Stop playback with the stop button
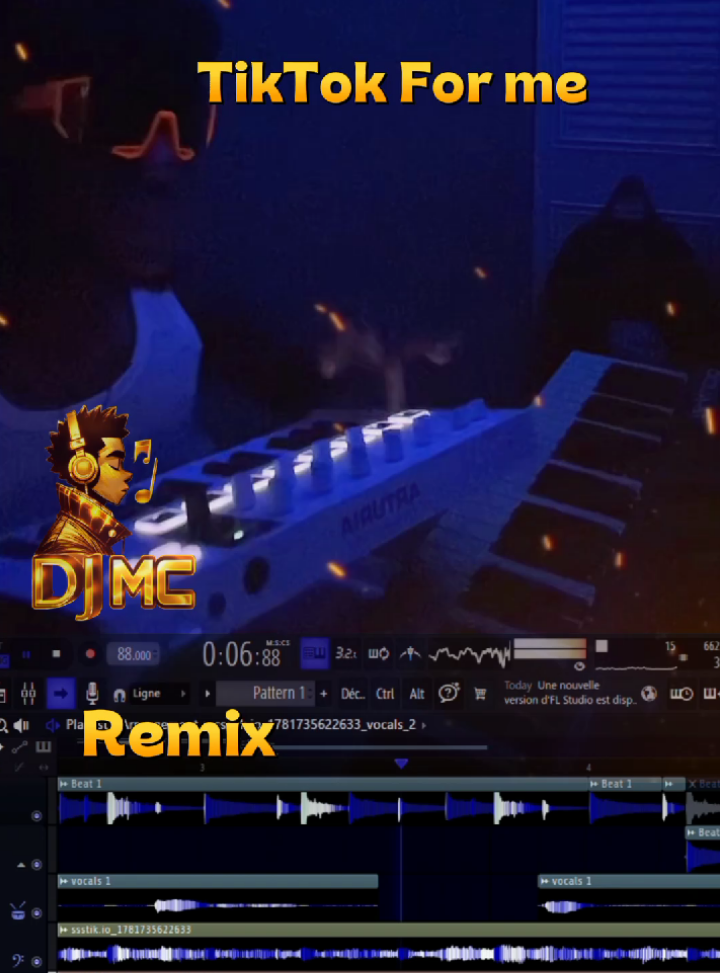Image resolution: width=720 pixels, height=973 pixels. (56, 653)
